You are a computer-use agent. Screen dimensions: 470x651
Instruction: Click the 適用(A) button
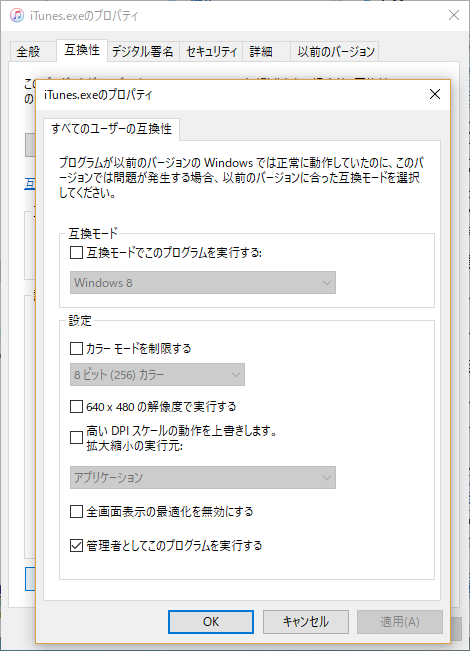point(400,622)
